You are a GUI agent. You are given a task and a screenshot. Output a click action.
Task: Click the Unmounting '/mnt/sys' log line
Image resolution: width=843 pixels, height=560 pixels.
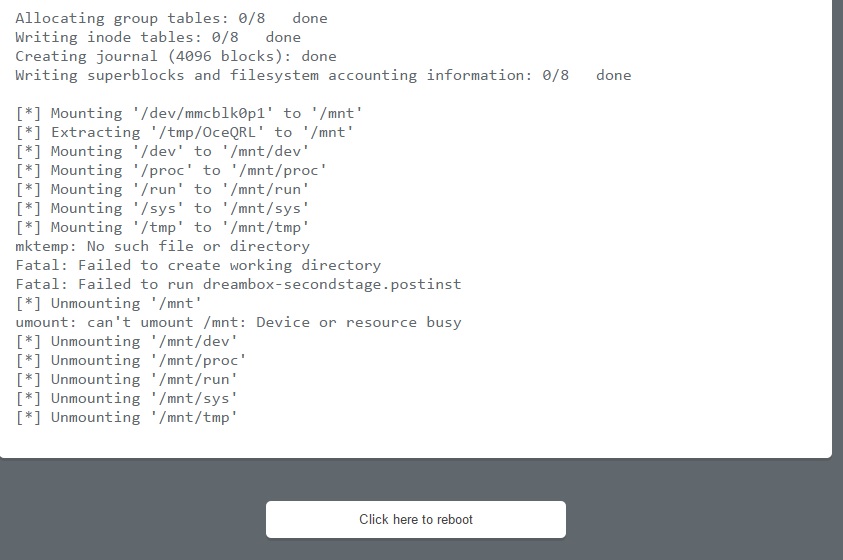point(127,398)
